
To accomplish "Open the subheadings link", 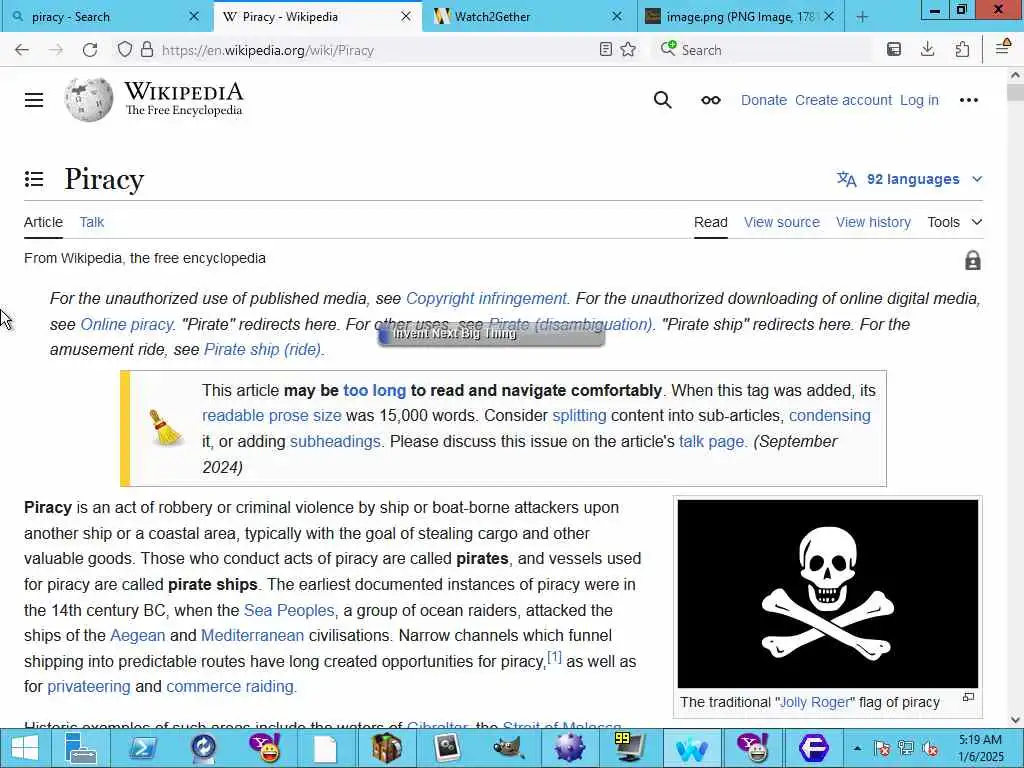I will pyautogui.click(x=335, y=441).
